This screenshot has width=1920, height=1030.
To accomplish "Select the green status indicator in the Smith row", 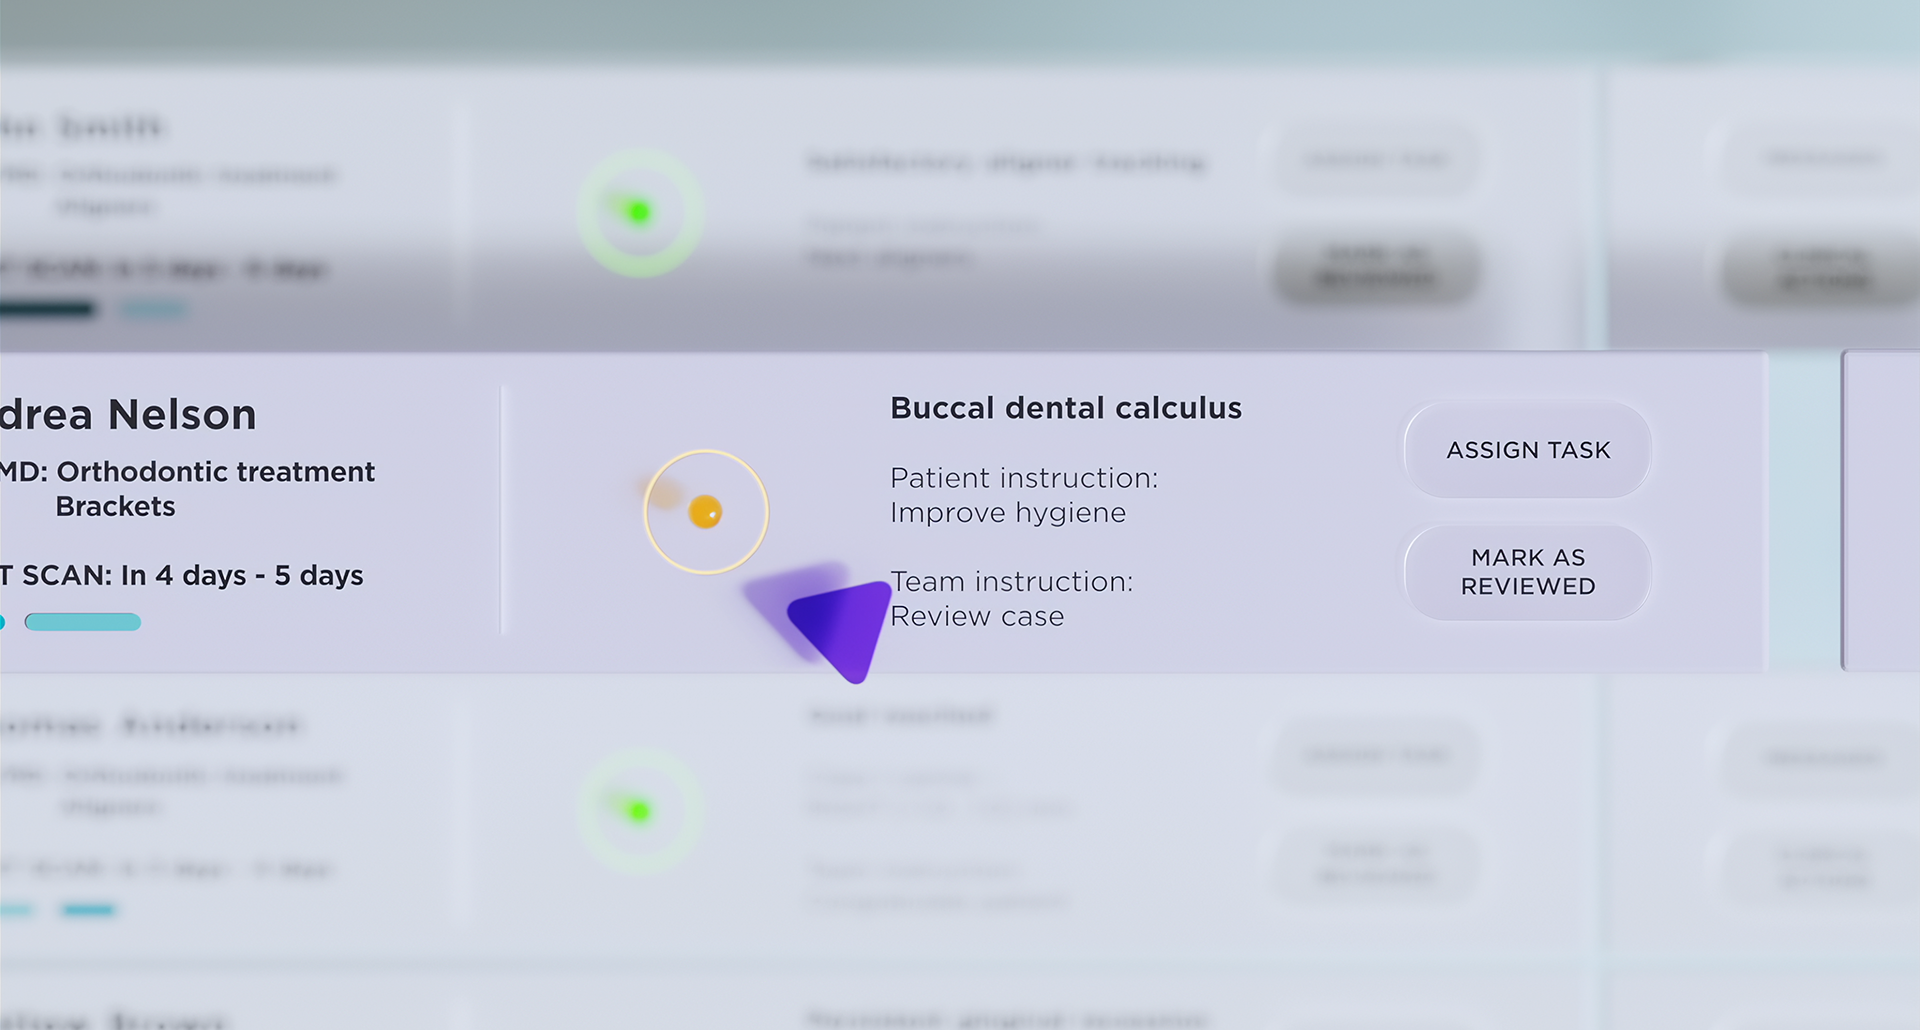I will click(640, 212).
